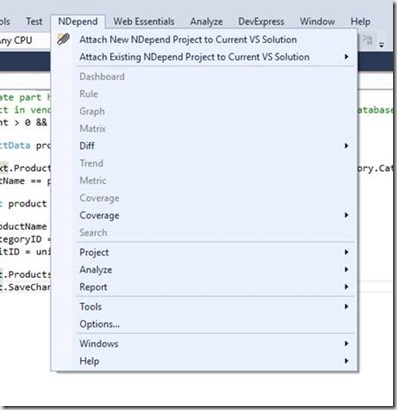
Task: Expand the Analyze submenu arrow in dropdown
Action: point(347,270)
